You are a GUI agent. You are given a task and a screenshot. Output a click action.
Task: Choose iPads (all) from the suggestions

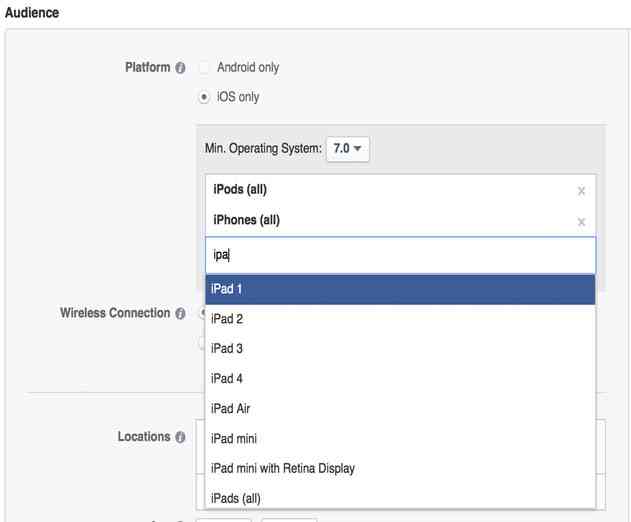click(400, 498)
